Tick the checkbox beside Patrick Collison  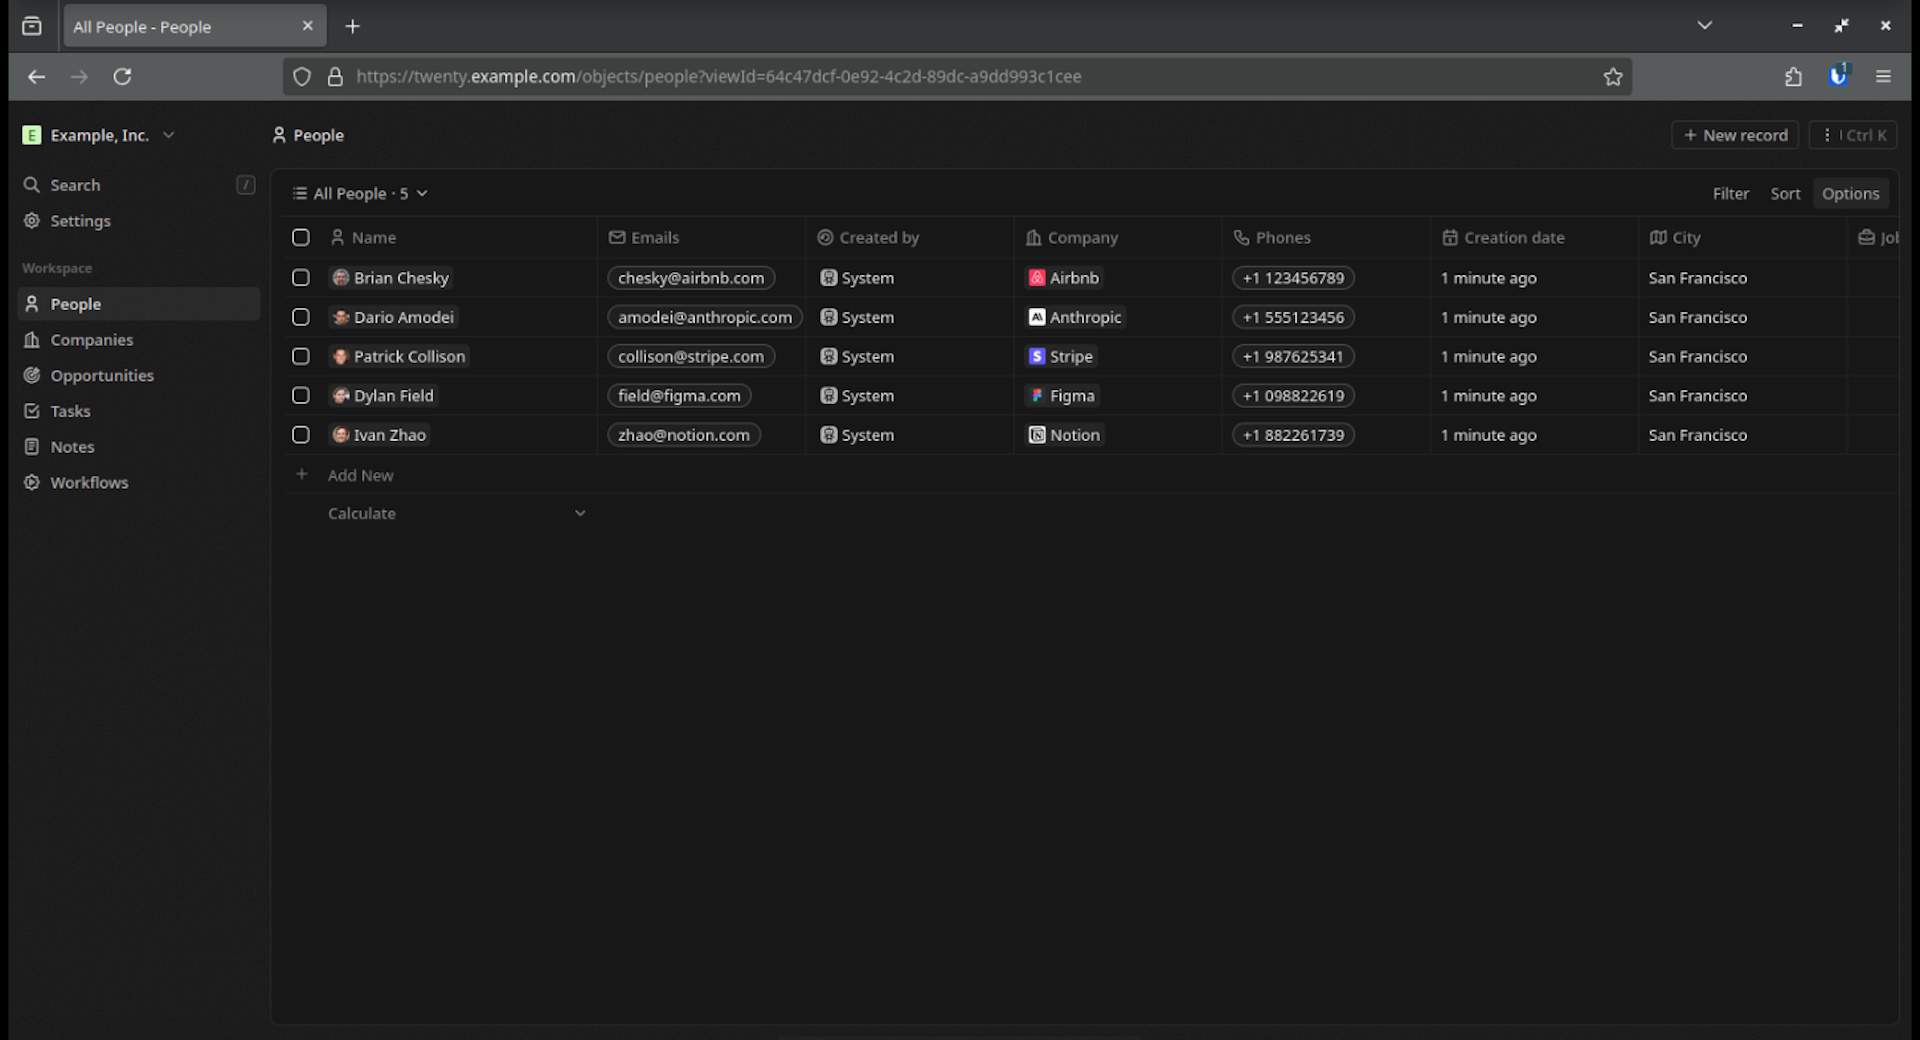point(300,356)
